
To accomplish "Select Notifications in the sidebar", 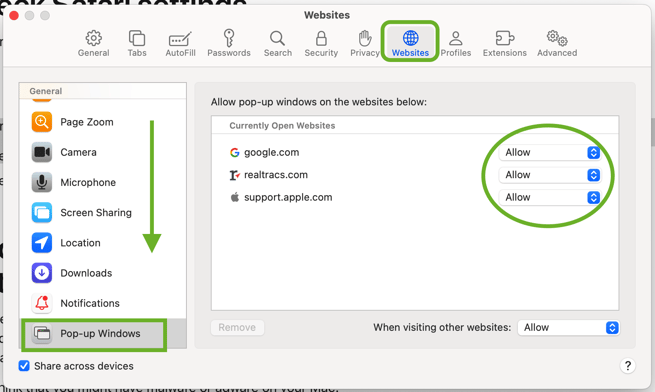I will click(103, 303).
